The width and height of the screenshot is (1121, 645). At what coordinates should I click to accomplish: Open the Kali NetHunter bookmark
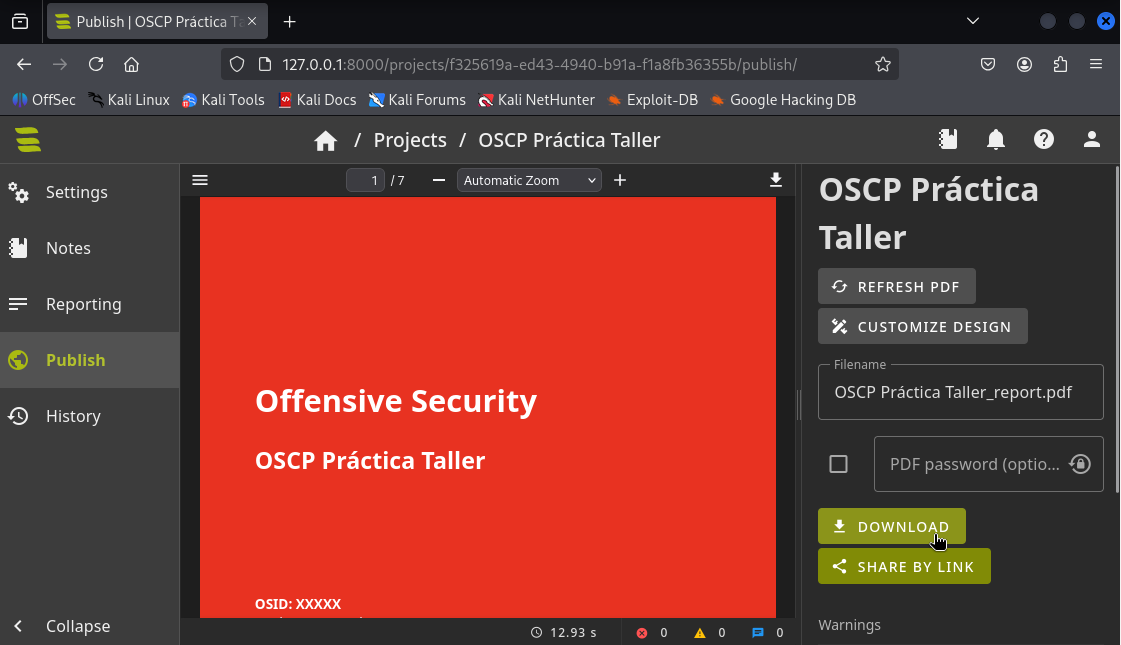point(536,100)
